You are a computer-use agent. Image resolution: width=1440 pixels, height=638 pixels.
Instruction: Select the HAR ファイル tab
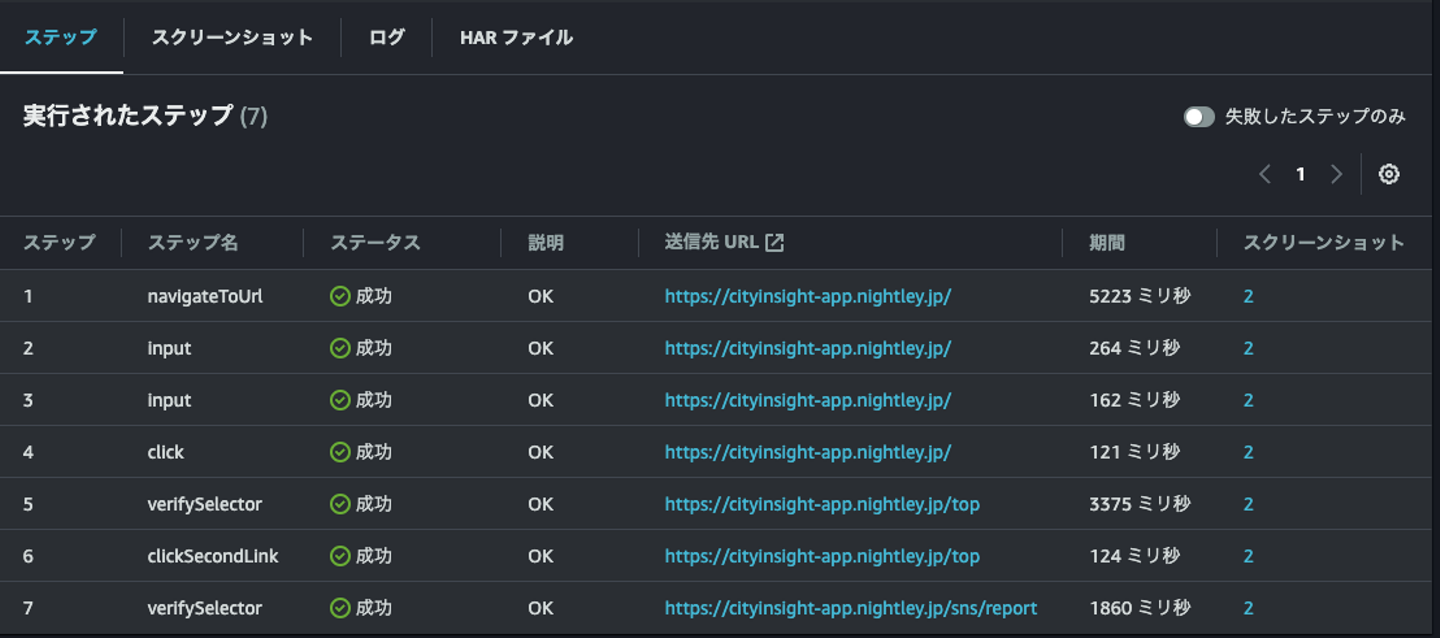(516, 38)
